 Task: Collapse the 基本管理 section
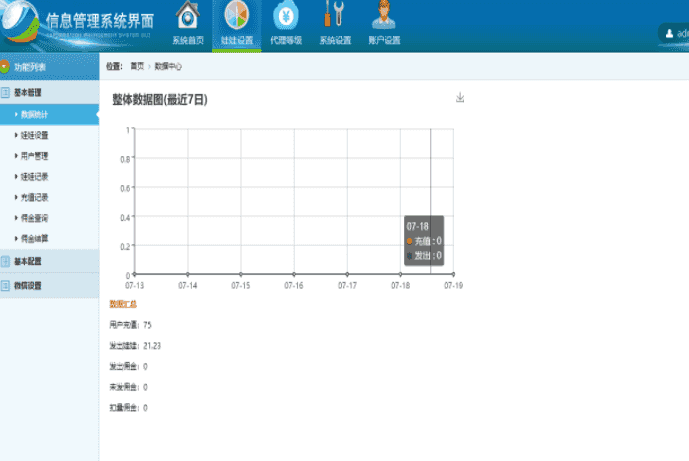49,92
